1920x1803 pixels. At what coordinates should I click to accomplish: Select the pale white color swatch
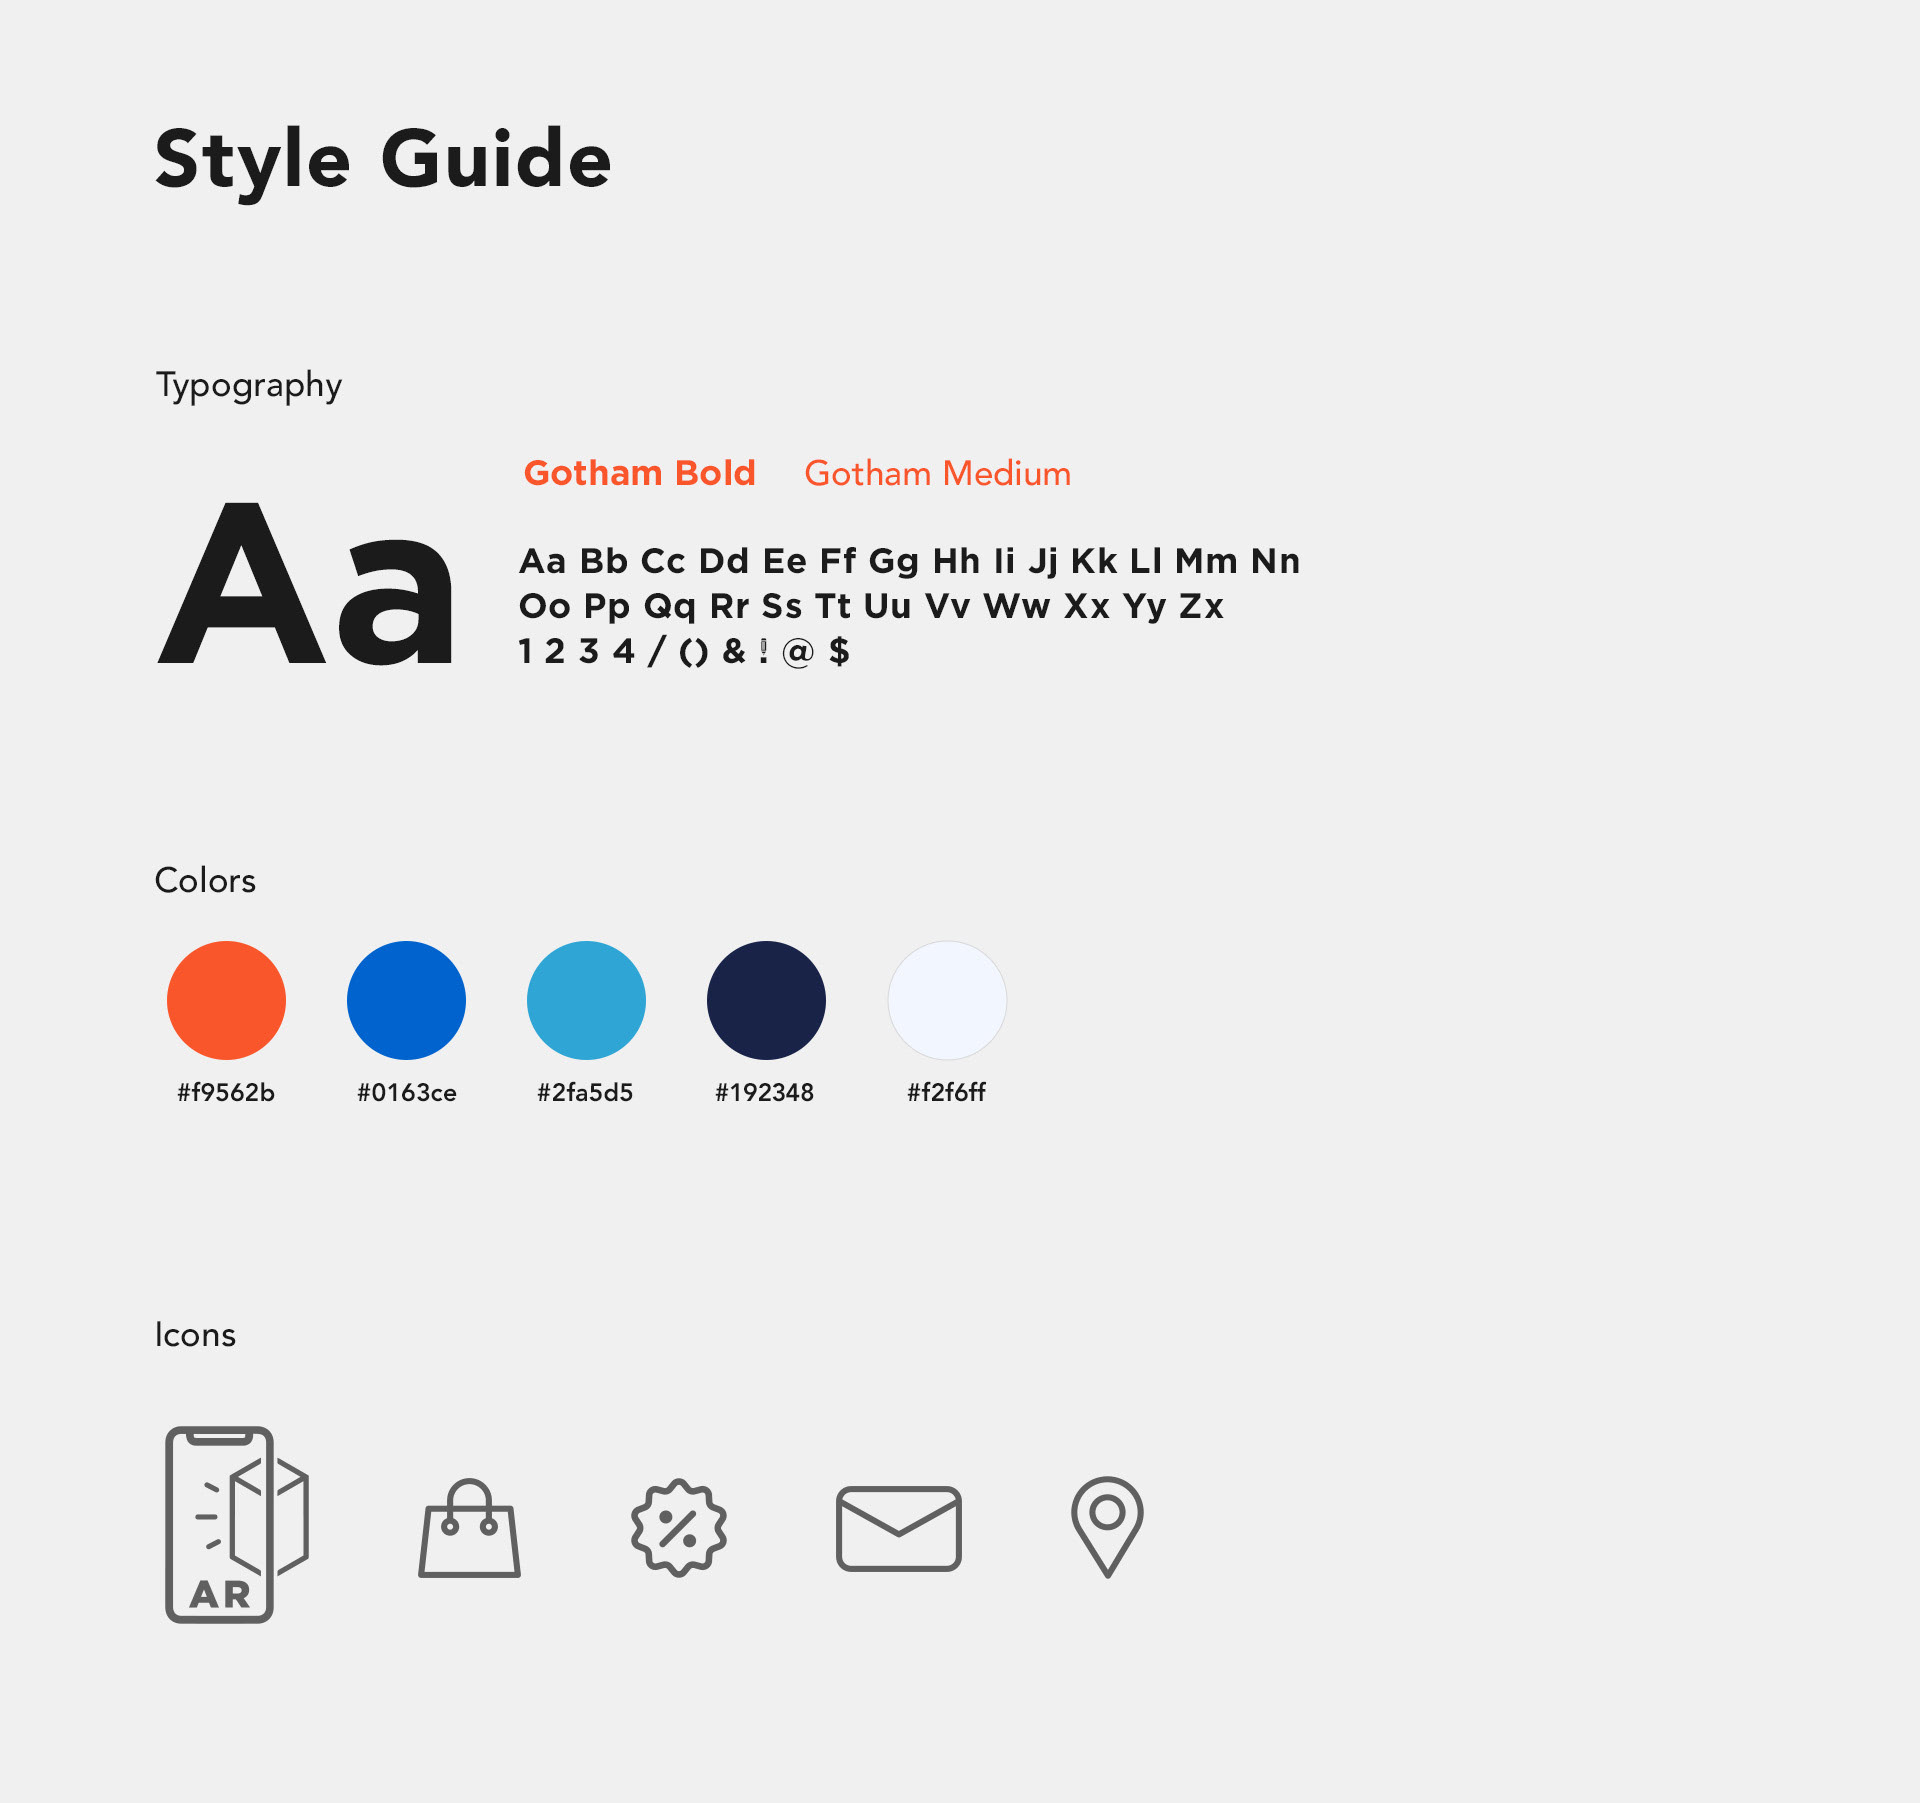click(947, 1000)
